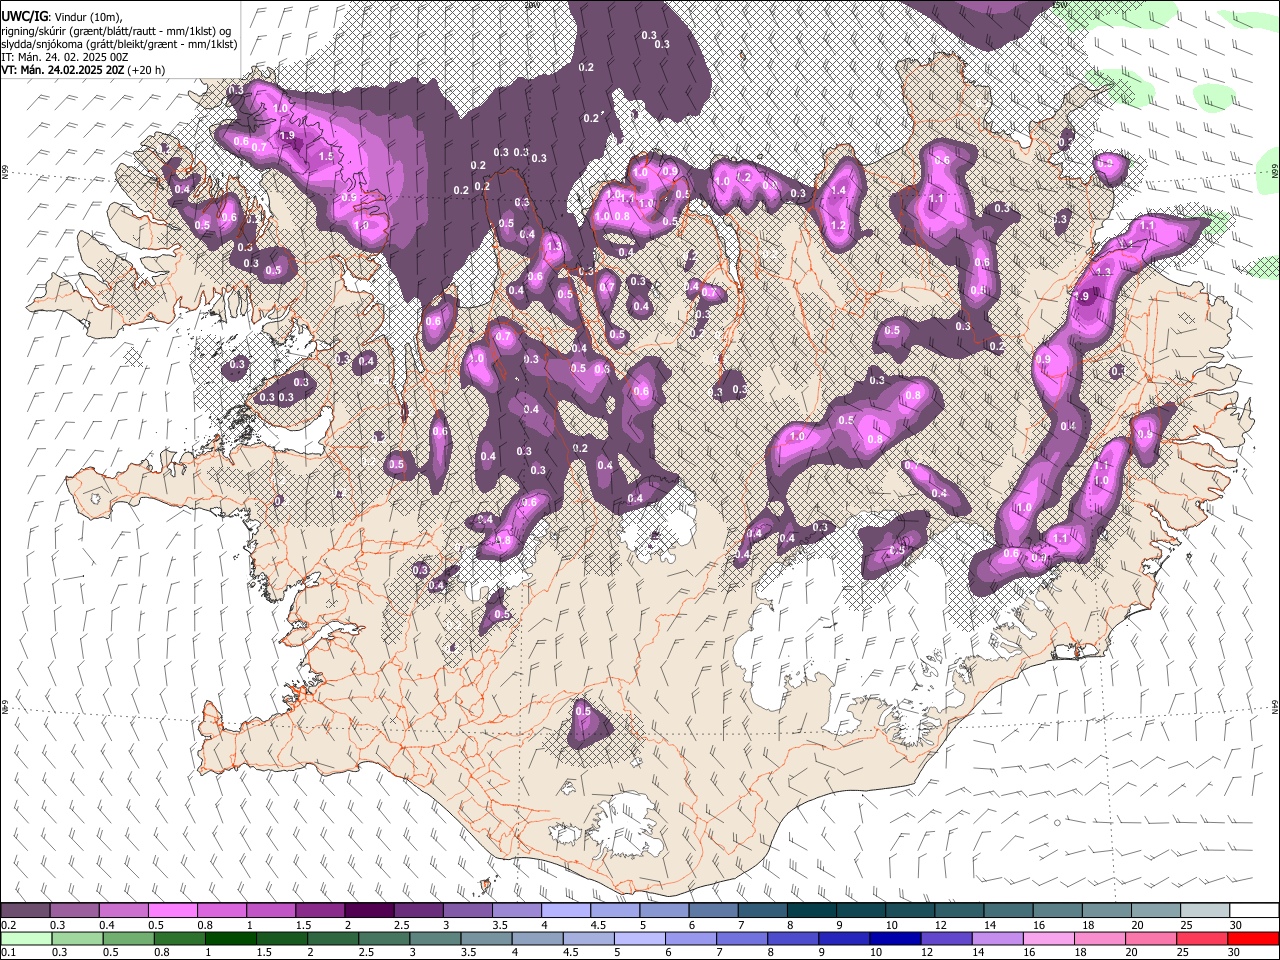Click the 'slydda/snjókoma (grátt/bleikt/grænt' description line

tap(119, 44)
